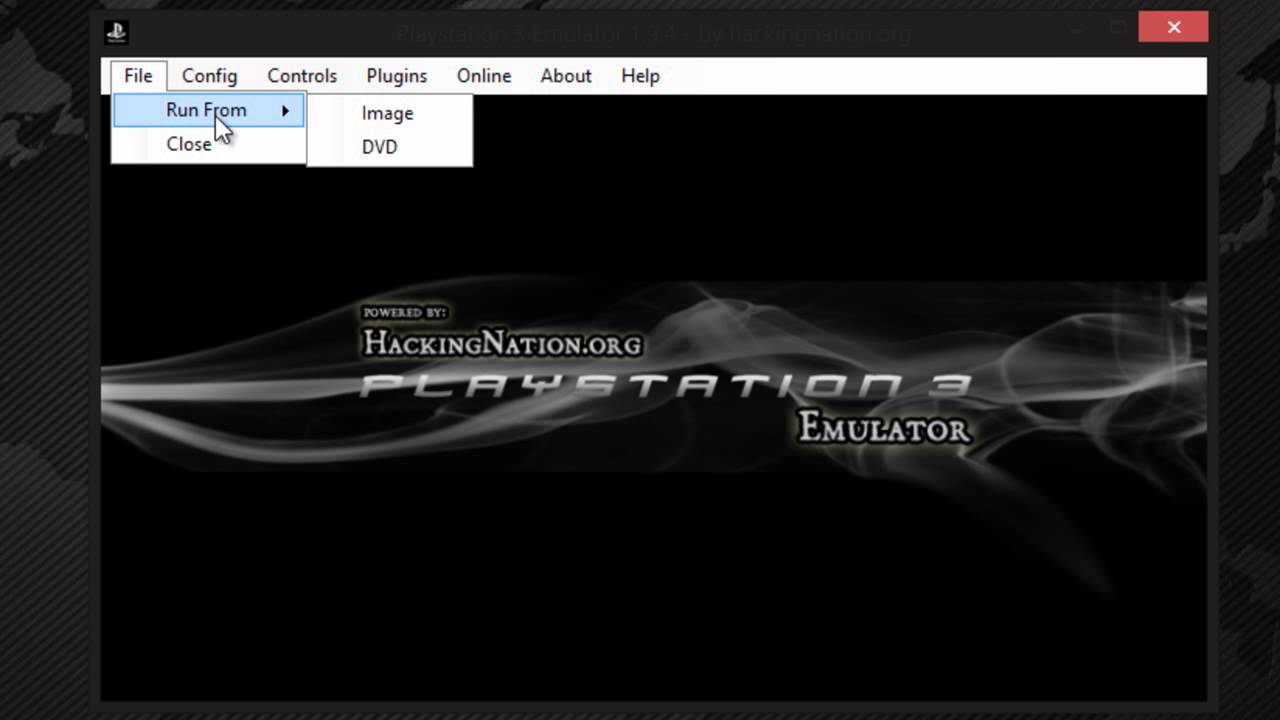Screen dimensions: 1280x720
Task: Click the PlayStation logo window icon
Action: [x=116, y=32]
